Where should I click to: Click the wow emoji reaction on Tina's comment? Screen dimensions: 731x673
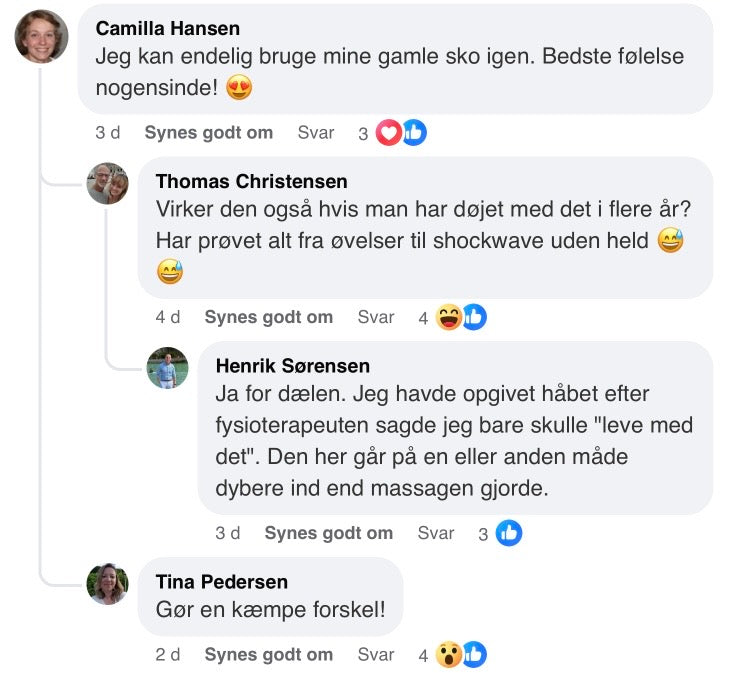pos(449,655)
